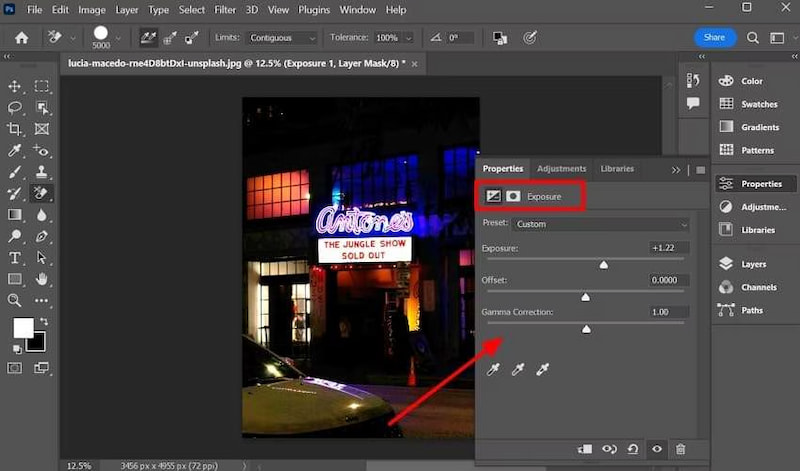
Task: Open the tool preset picker arrow
Action: 72,38
